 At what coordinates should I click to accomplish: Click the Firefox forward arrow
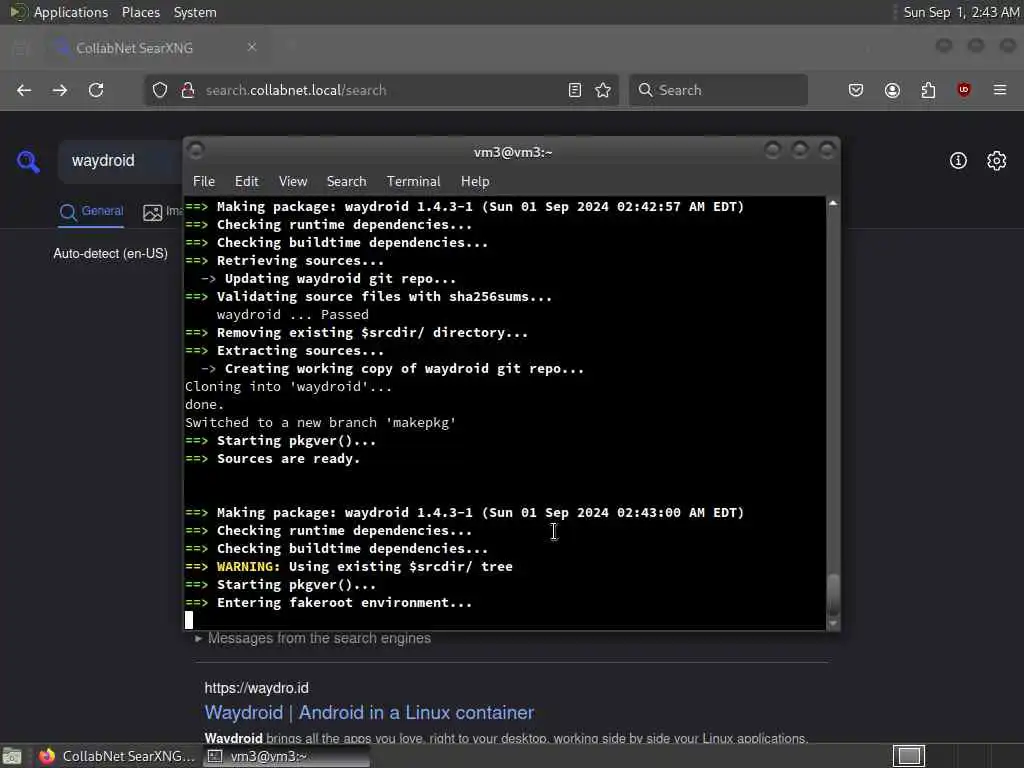[x=59, y=90]
